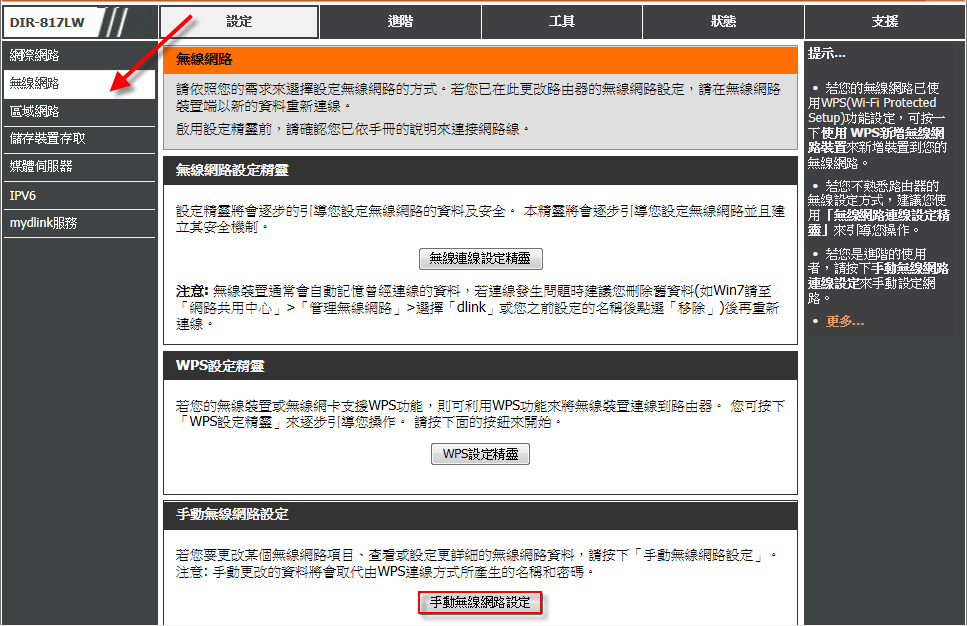The height and width of the screenshot is (626, 967).
Task: Go to the 狀態 tab
Action: click(x=723, y=21)
